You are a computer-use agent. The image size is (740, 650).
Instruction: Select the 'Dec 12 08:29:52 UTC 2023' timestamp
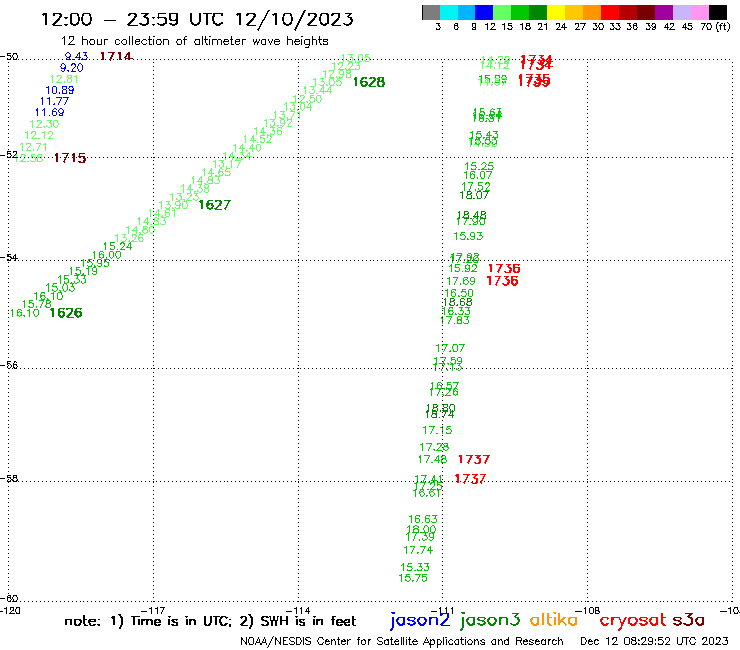click(x=654, y=641)
